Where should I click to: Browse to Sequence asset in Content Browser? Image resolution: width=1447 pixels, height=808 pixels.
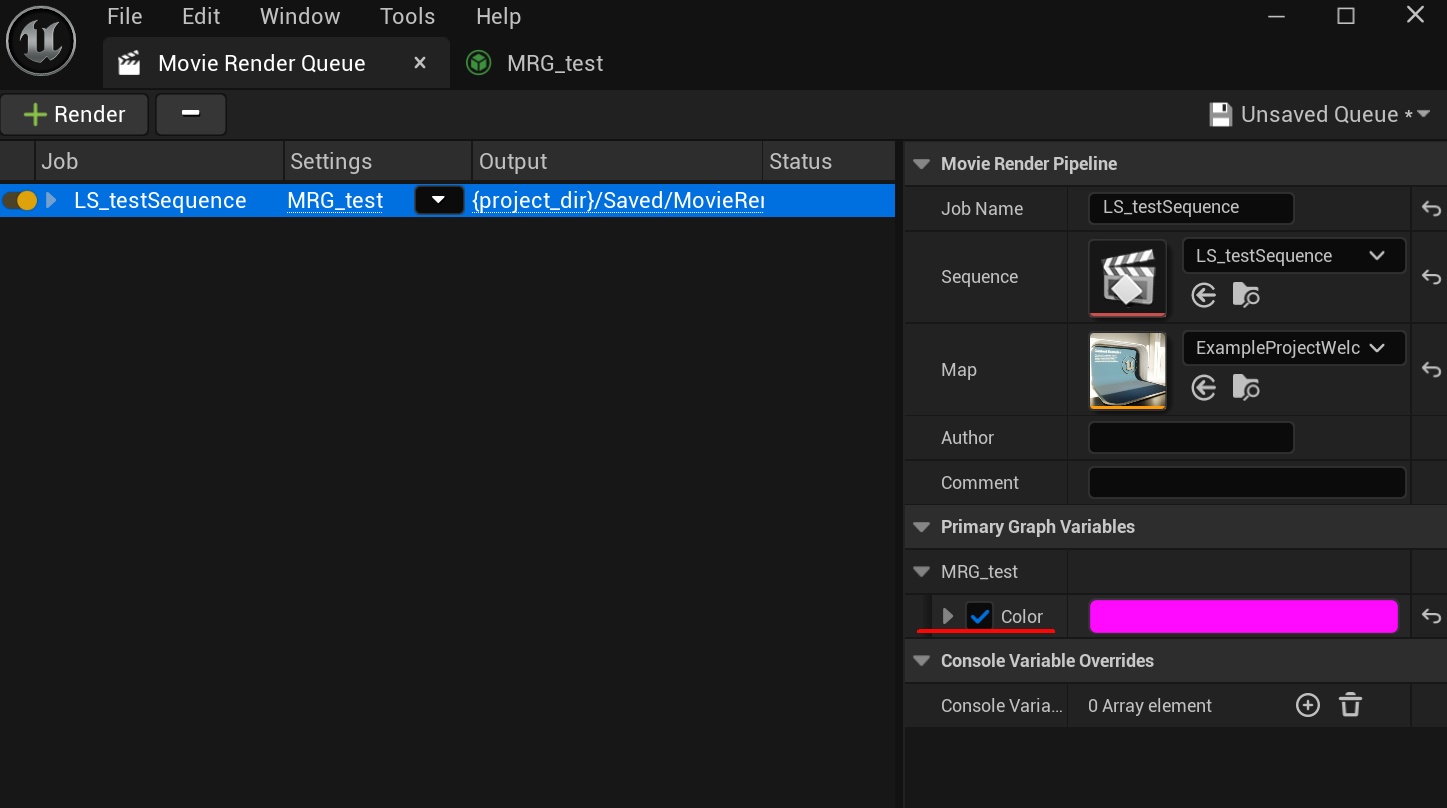click(1246, 295)
